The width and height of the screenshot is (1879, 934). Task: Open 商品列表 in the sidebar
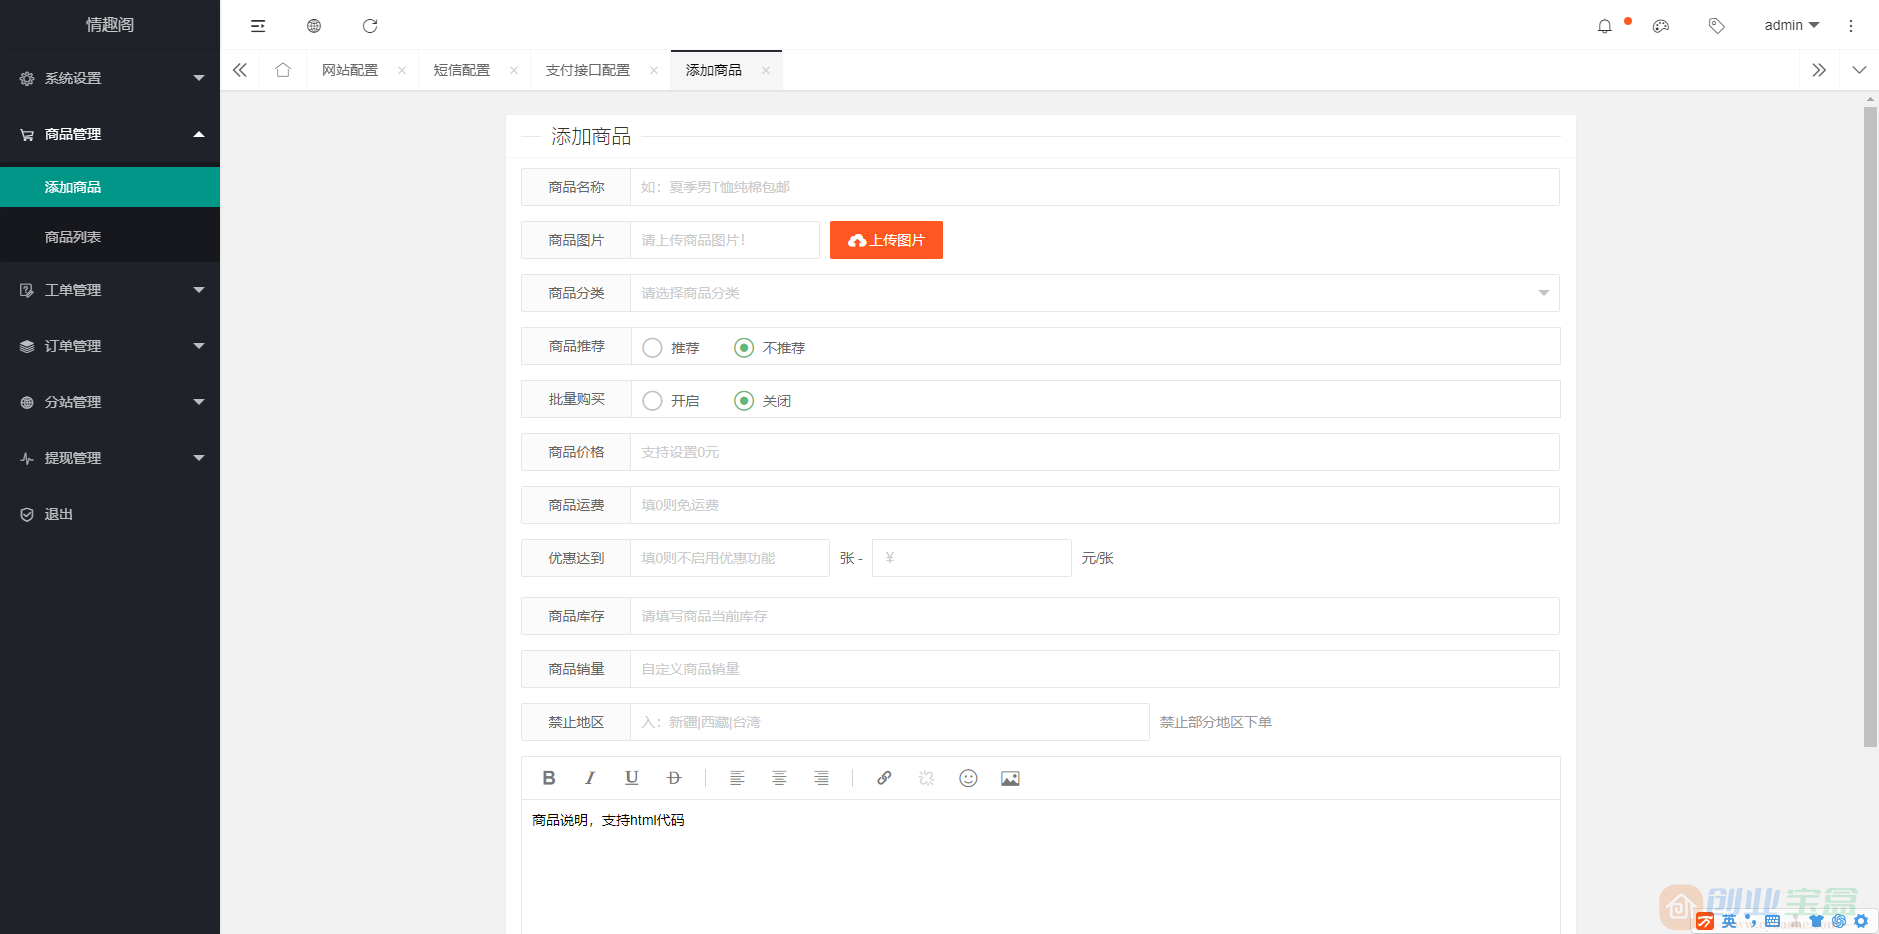click(x=71, y=235)
